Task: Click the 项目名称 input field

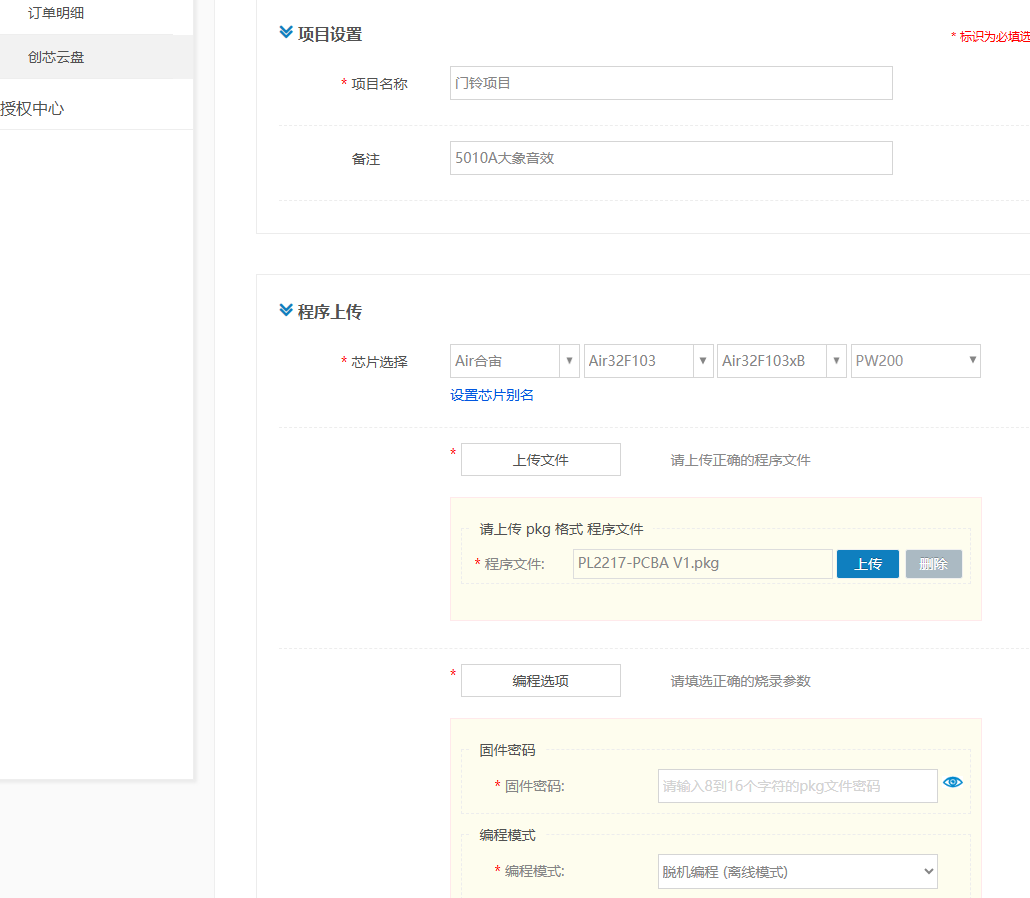Action: point(671,83)
